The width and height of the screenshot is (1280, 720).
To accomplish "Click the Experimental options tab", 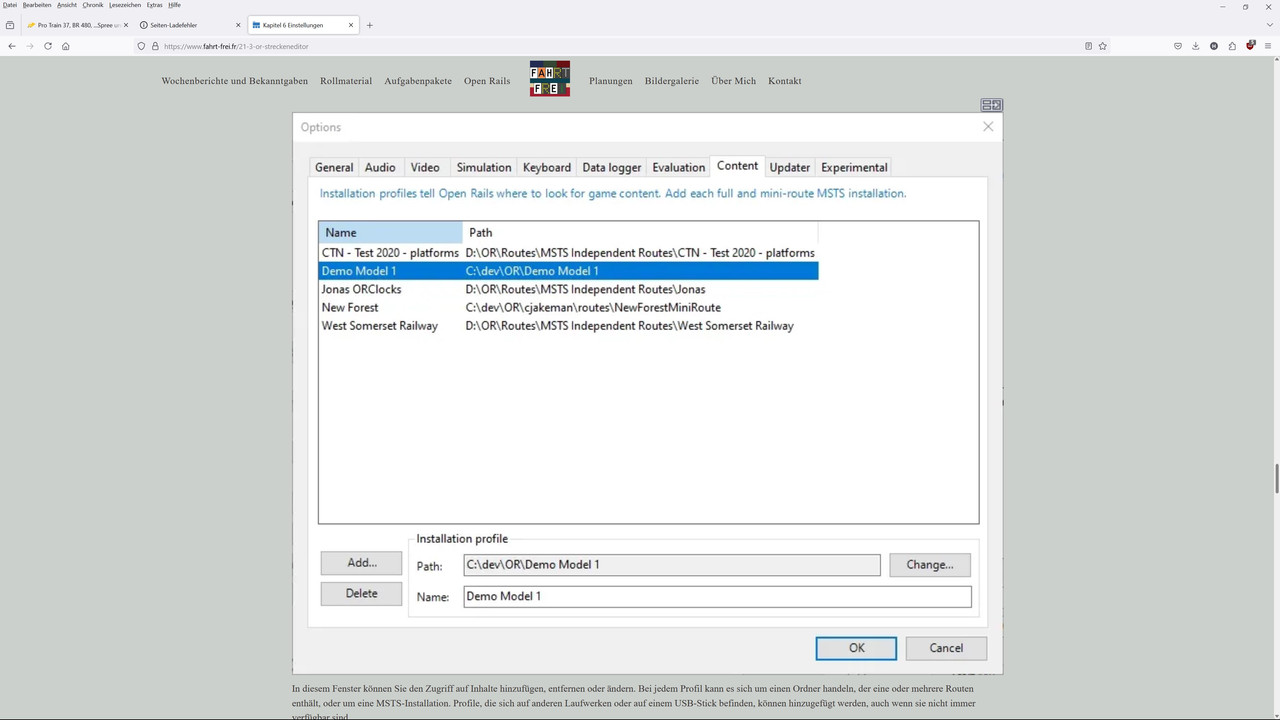I will pyautogui.click(x=854, y=168).
